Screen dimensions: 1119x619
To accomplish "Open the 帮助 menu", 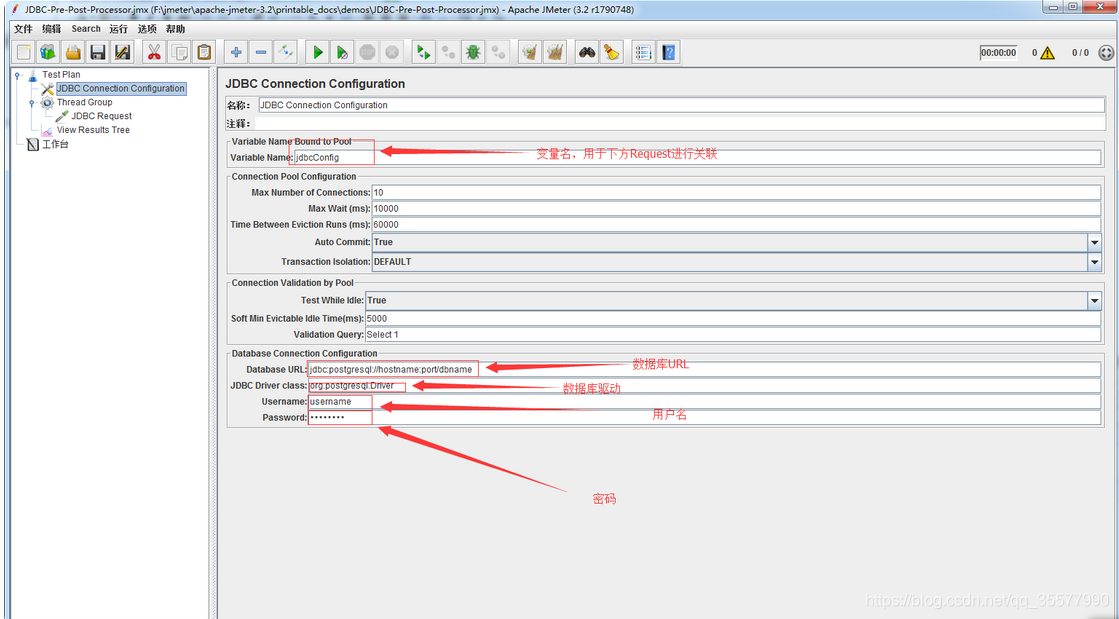I will coord(176,29).
